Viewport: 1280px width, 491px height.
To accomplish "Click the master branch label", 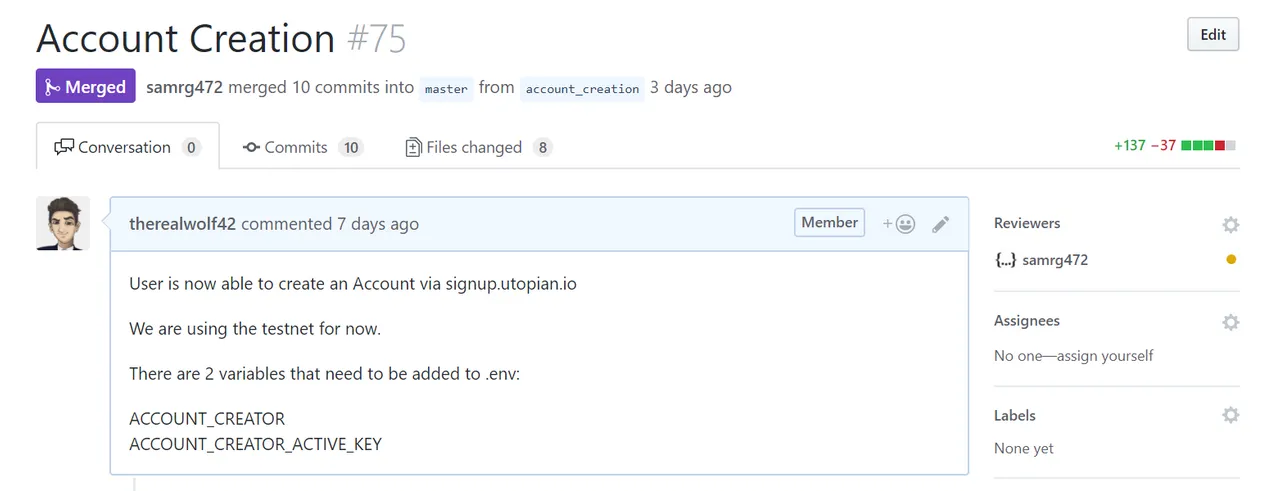I will pos(446,88).
